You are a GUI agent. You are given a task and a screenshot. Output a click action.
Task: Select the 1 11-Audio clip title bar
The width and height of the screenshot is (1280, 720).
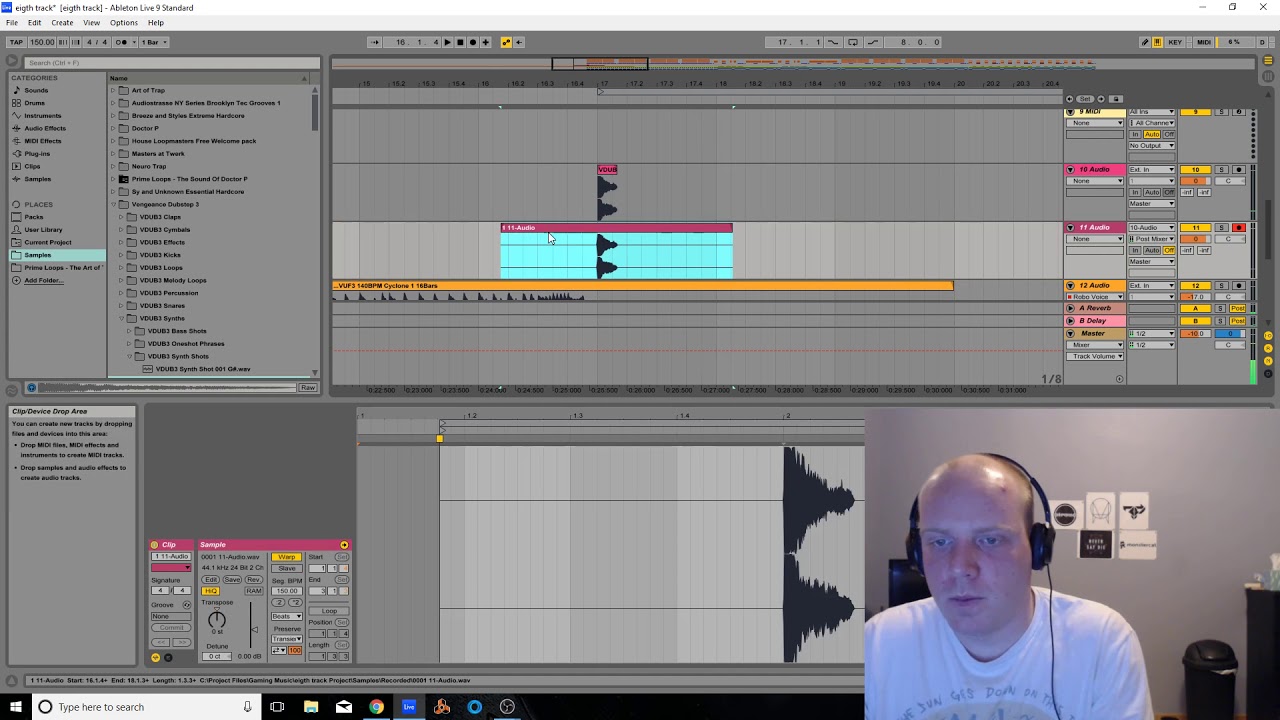[617, 228]
